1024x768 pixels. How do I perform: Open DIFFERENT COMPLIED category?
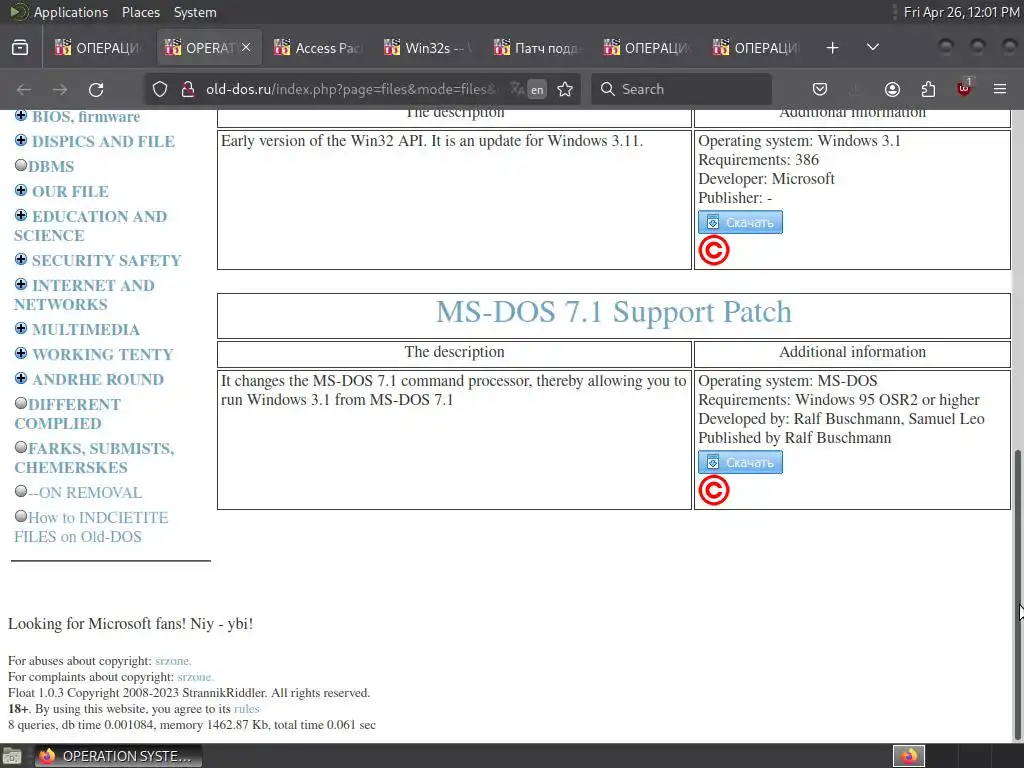[x=67, y=414]
